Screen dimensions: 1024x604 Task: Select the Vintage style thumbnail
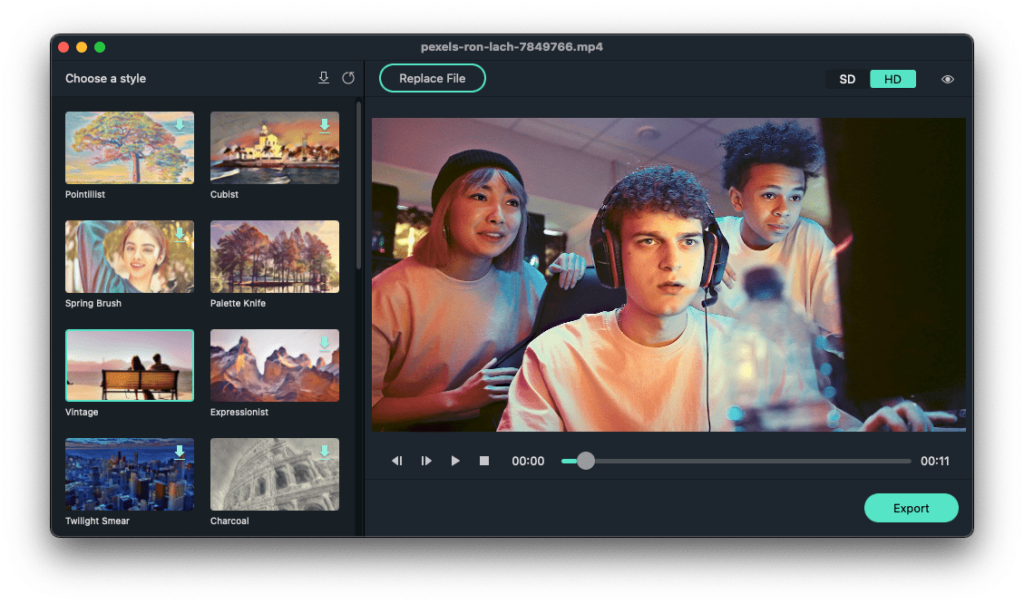coord(129,365)
